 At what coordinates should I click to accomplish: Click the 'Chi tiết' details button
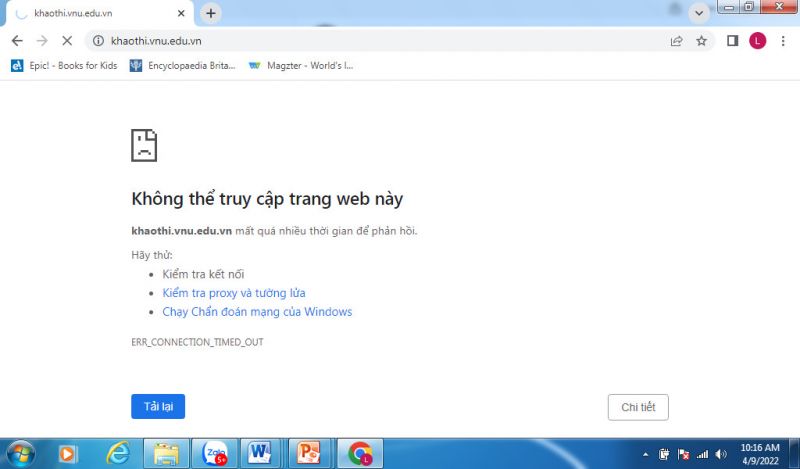click(x=638, y=407)
